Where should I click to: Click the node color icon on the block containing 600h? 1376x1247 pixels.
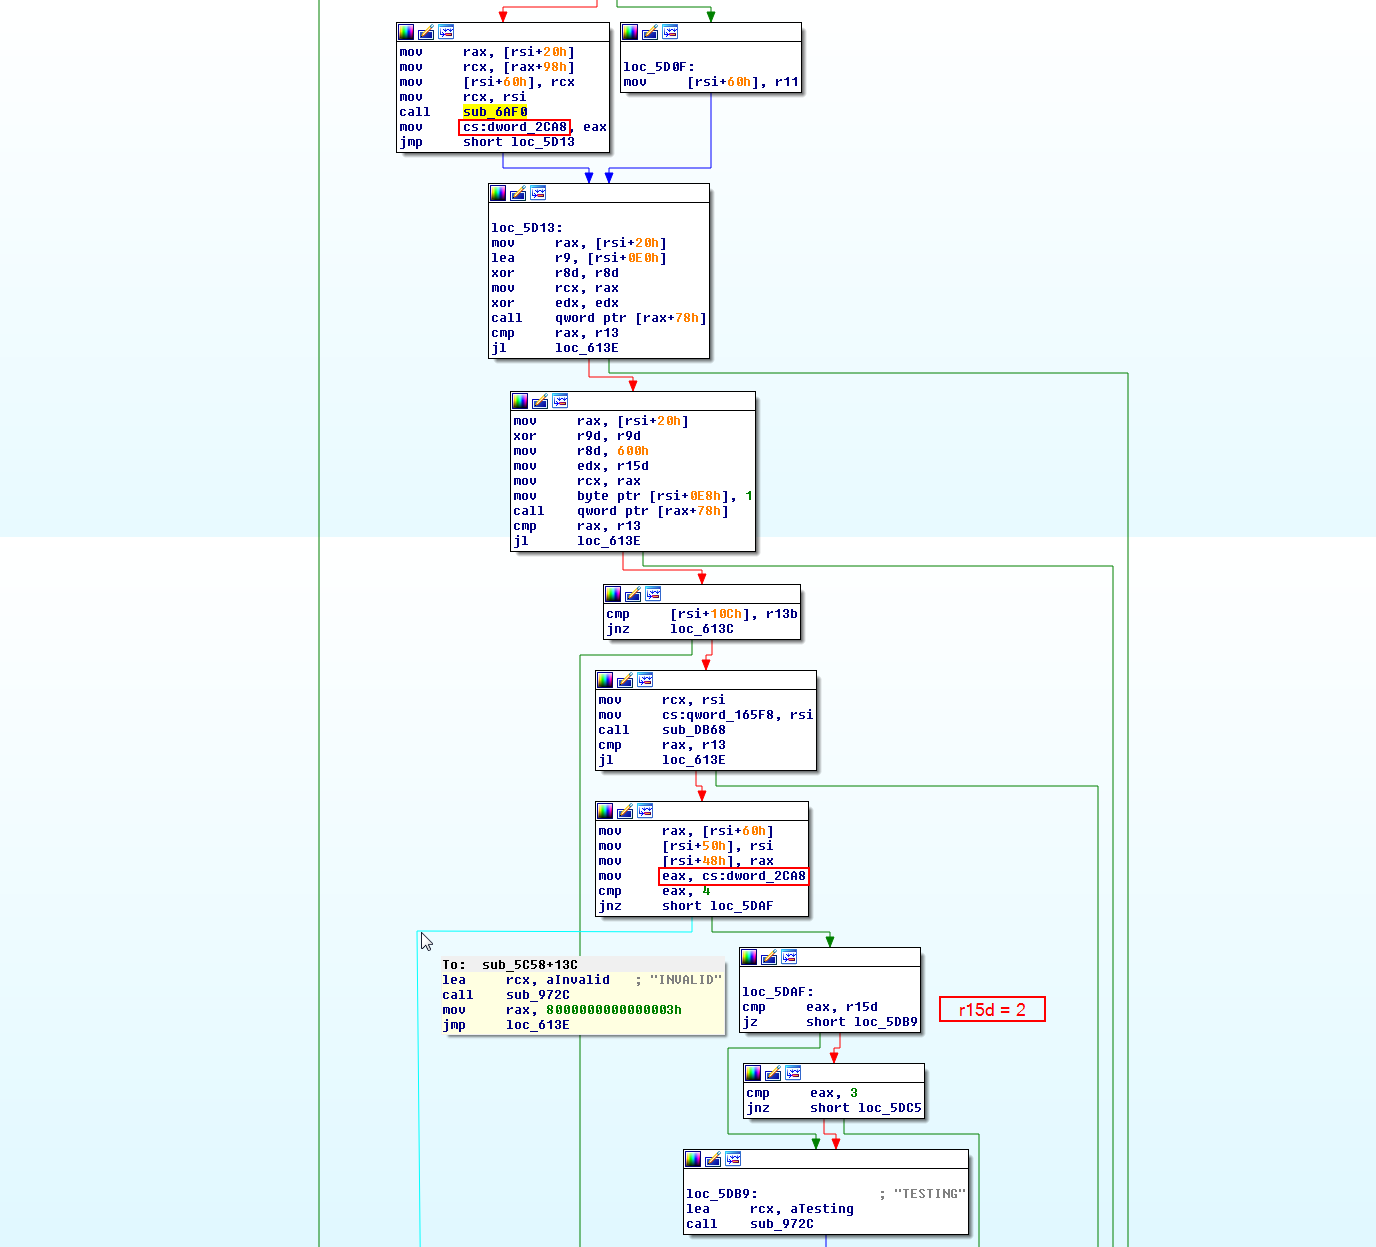pyautogui.click(x=520, y=401)
